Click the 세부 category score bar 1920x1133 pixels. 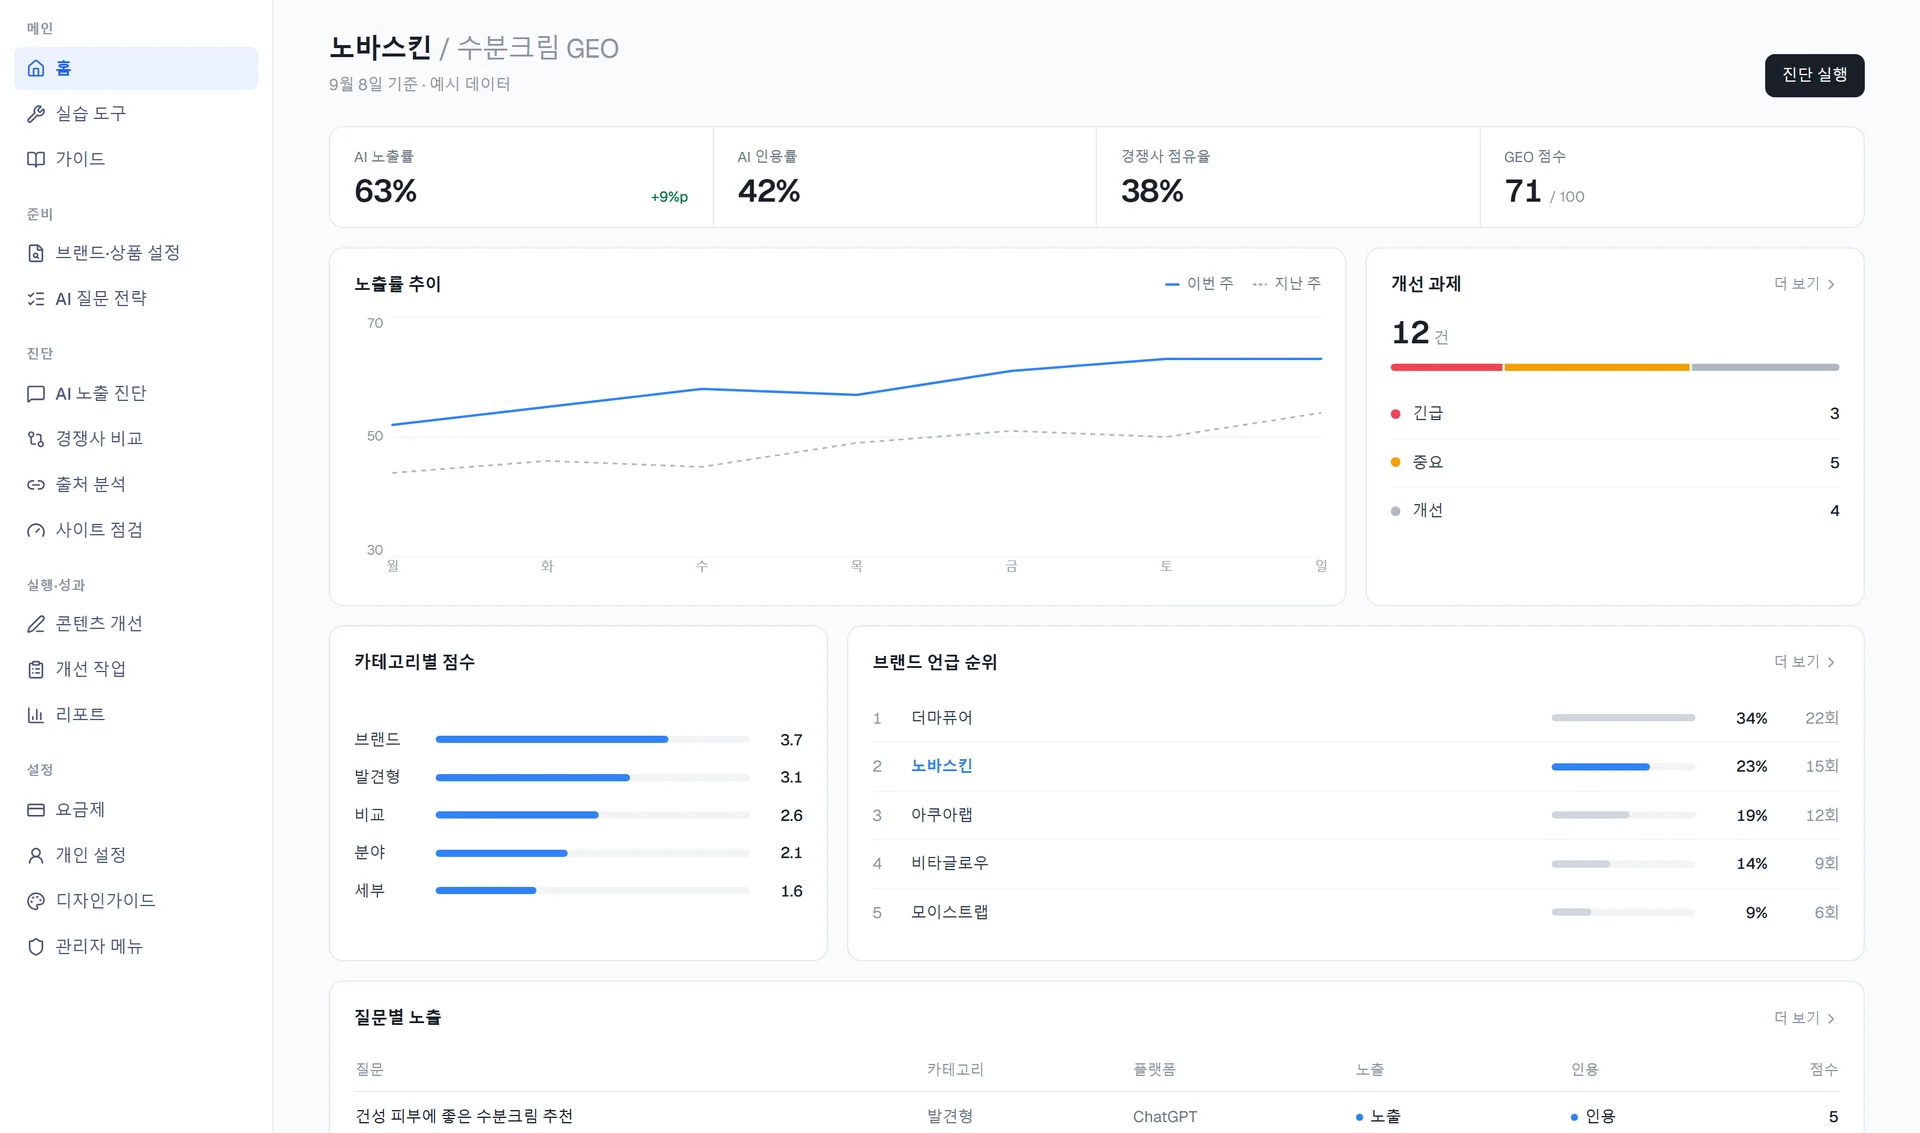point(592,891)
